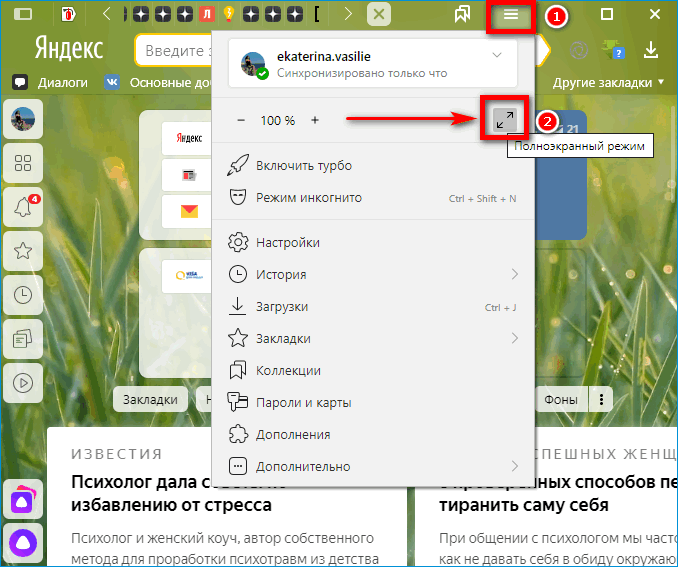The width and height of the screenshot is (678, 567).
Task: Open Настройки from the menu
Action: [373, 243]
